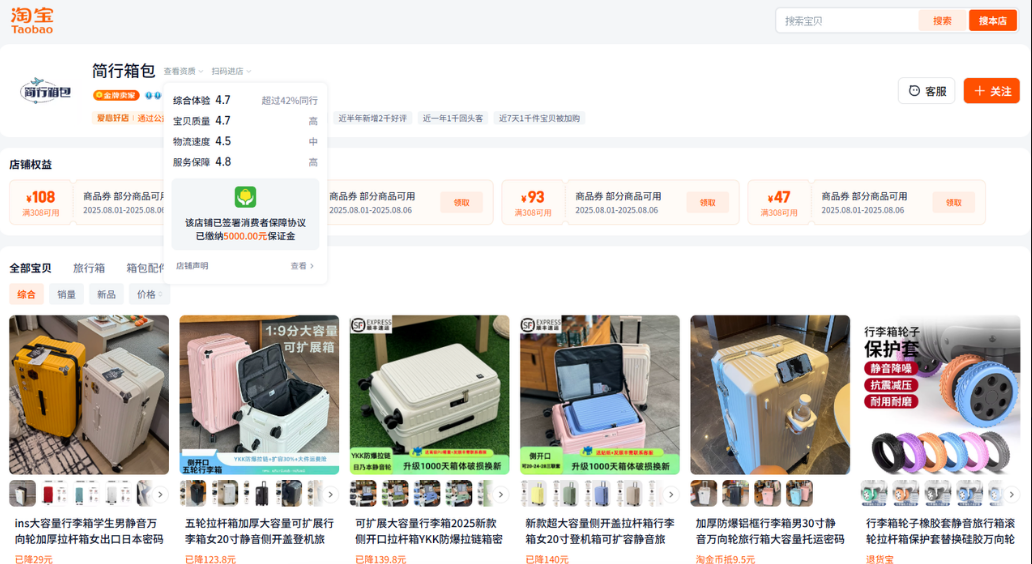
Task: Expand the 查看资质 dropdown
Action: click(x=183, y=71)
